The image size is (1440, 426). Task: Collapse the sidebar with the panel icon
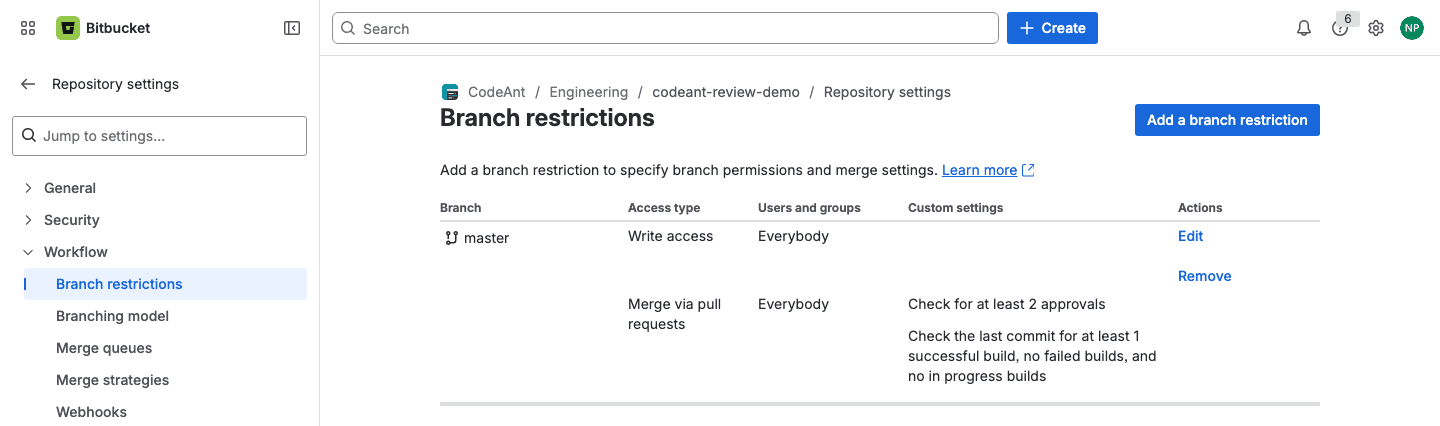(292, 28)
